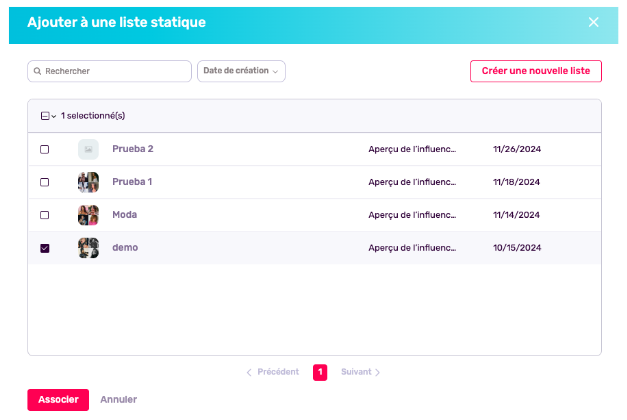Open the Date de création dropdown
627x420 pixels.
[x=242, y=71]
